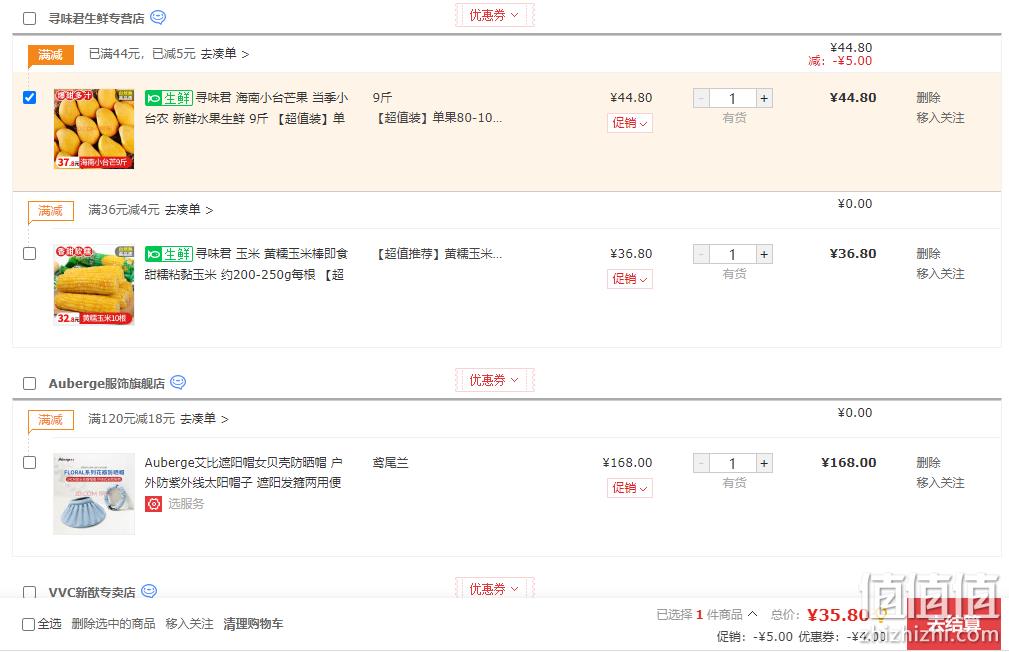Click the 生鲜 badge on the mango item
Image resolution: width=1009 pixels, height=652 pixels.
169,98
